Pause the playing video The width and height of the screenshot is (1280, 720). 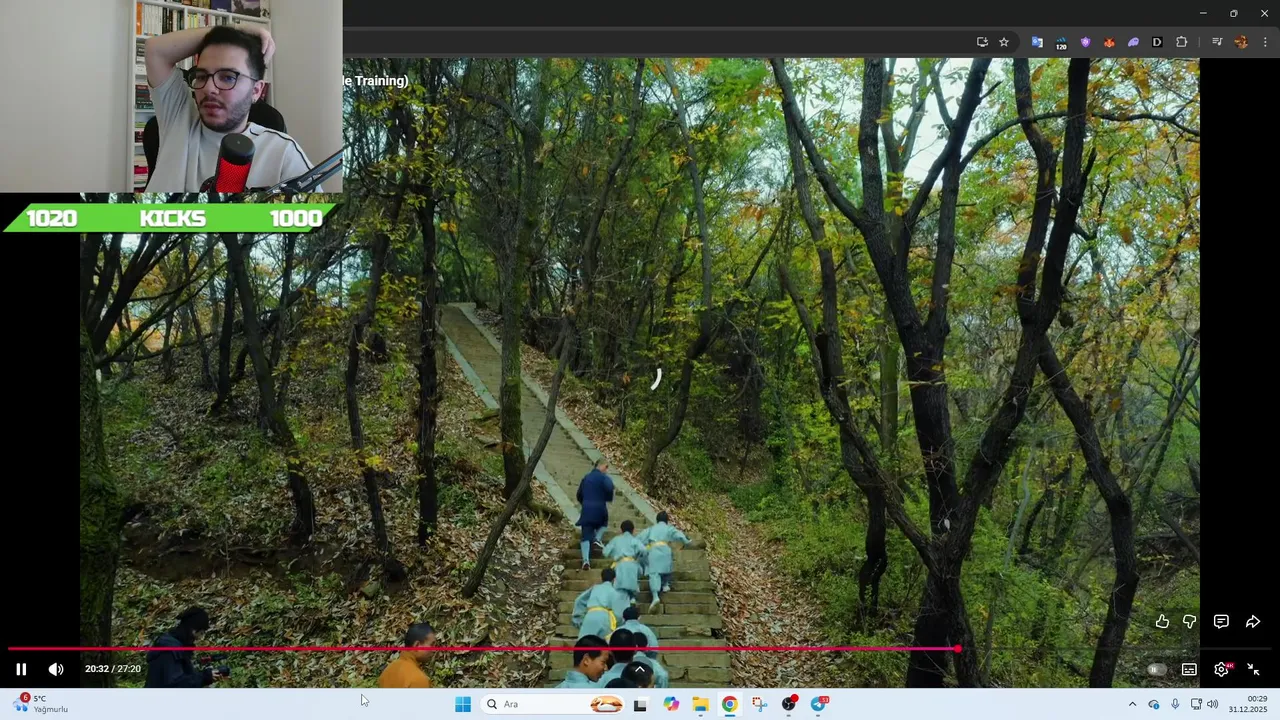click(x=21, y=669)
